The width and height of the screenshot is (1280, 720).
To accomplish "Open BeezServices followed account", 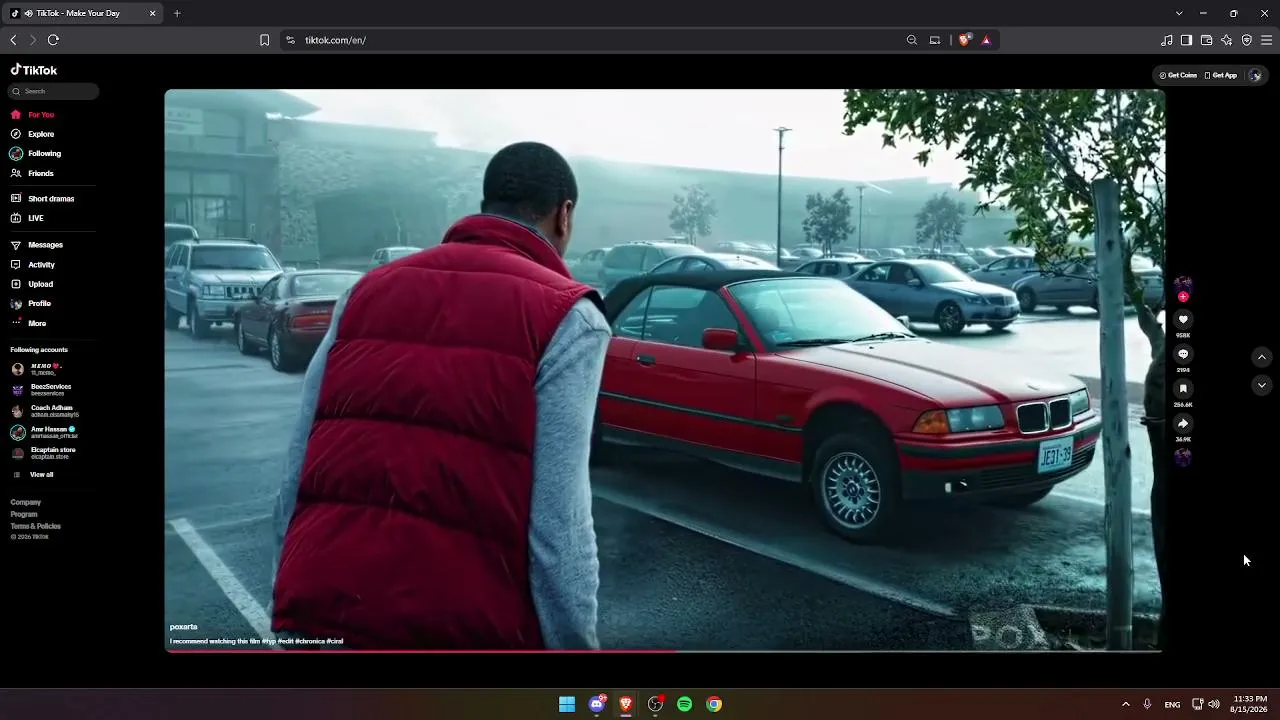I will click(41, 389).
